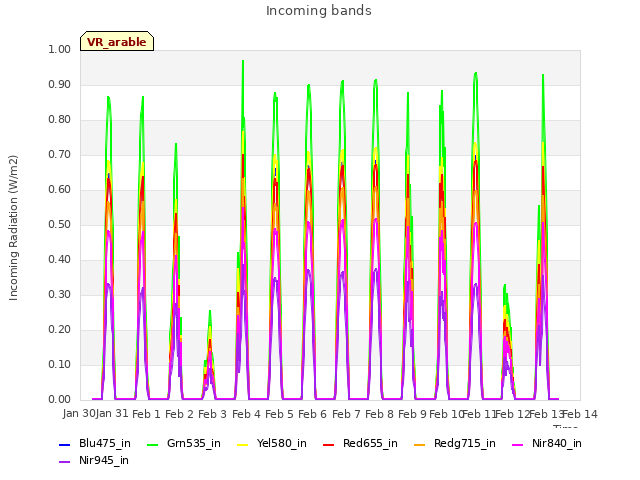Click the Incoming bands chart title
Screen dimensions: 640x480
[319, 11]
